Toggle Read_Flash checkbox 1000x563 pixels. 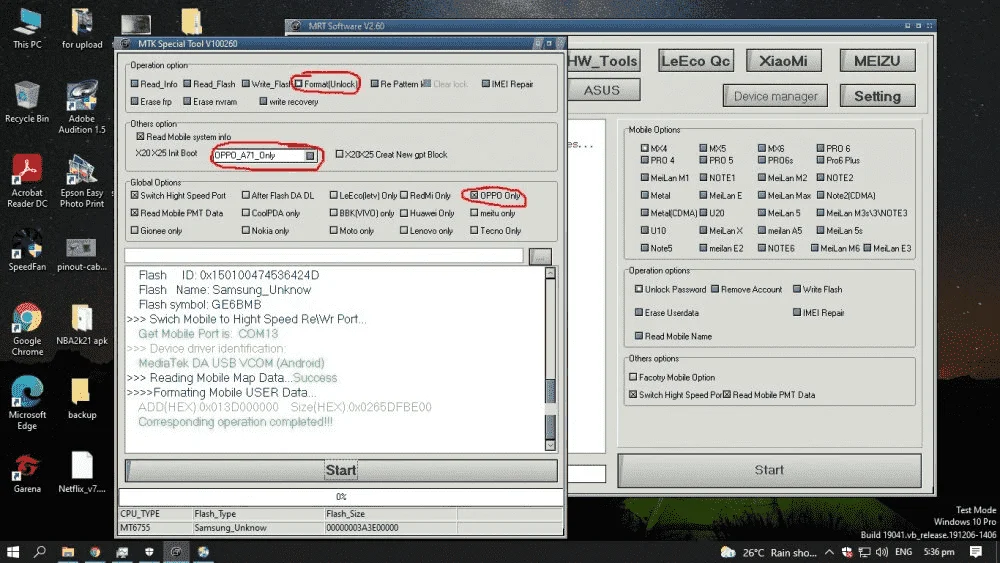coord(188,84)
